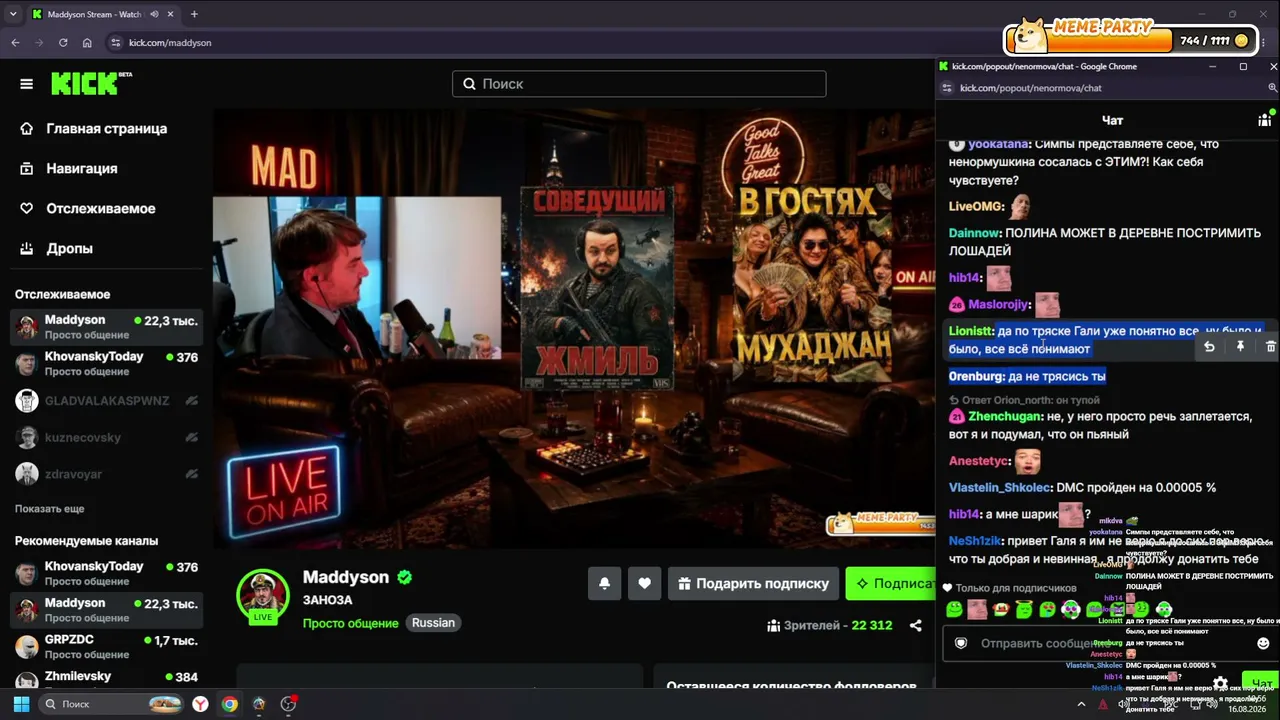The height and width of the screenshot is (720, 1280).
Task: Follow Maddyson with the heart button
Action: click(x=644, y=583)
